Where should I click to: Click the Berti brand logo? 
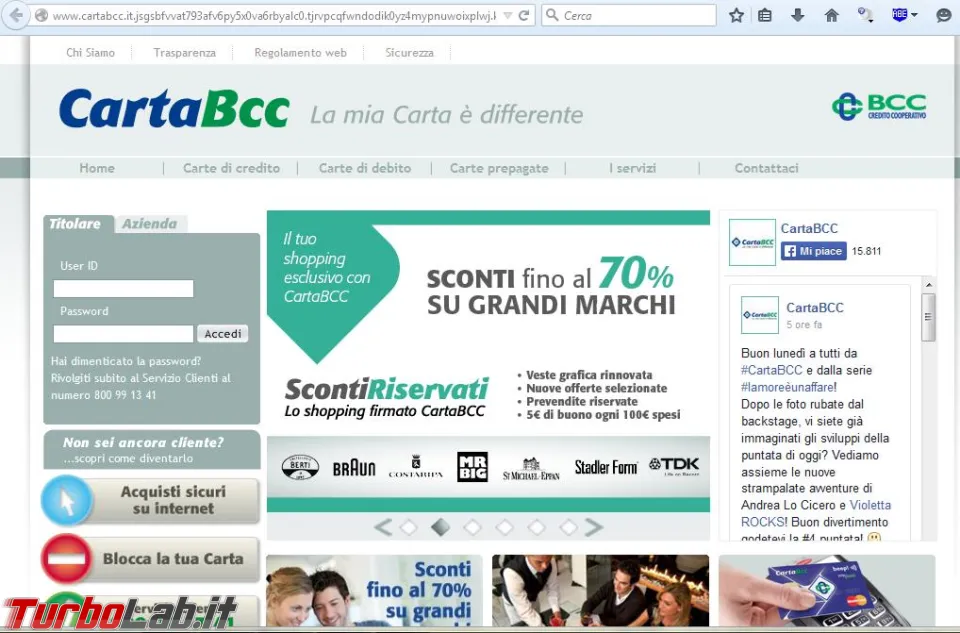[300, 467]
